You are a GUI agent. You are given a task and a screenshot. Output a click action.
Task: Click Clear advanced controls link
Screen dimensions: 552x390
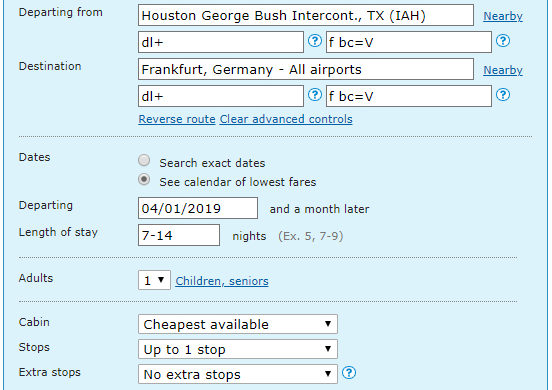point(286,119)
